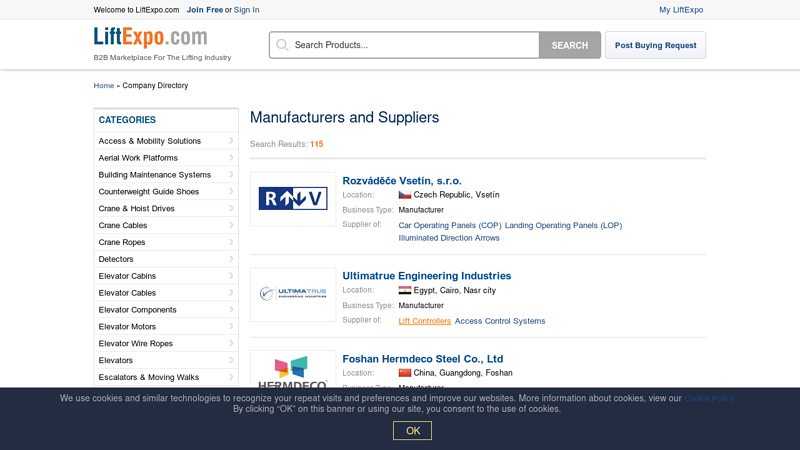Expand Access & Mobility Solutions chevron
800x450 pixels.
(231, 141)
